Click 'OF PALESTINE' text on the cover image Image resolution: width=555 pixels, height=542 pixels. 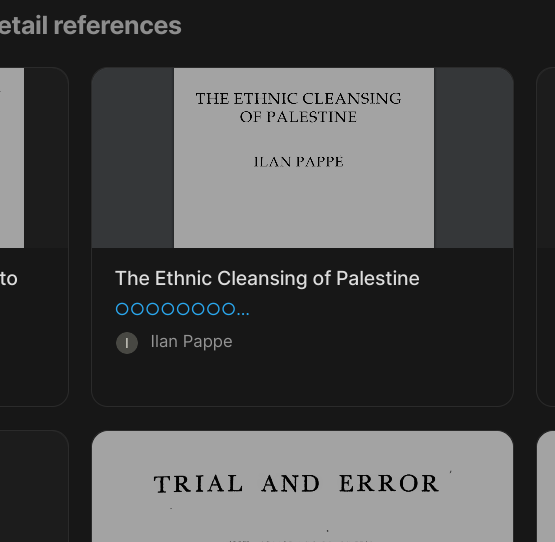coord(298,117)
